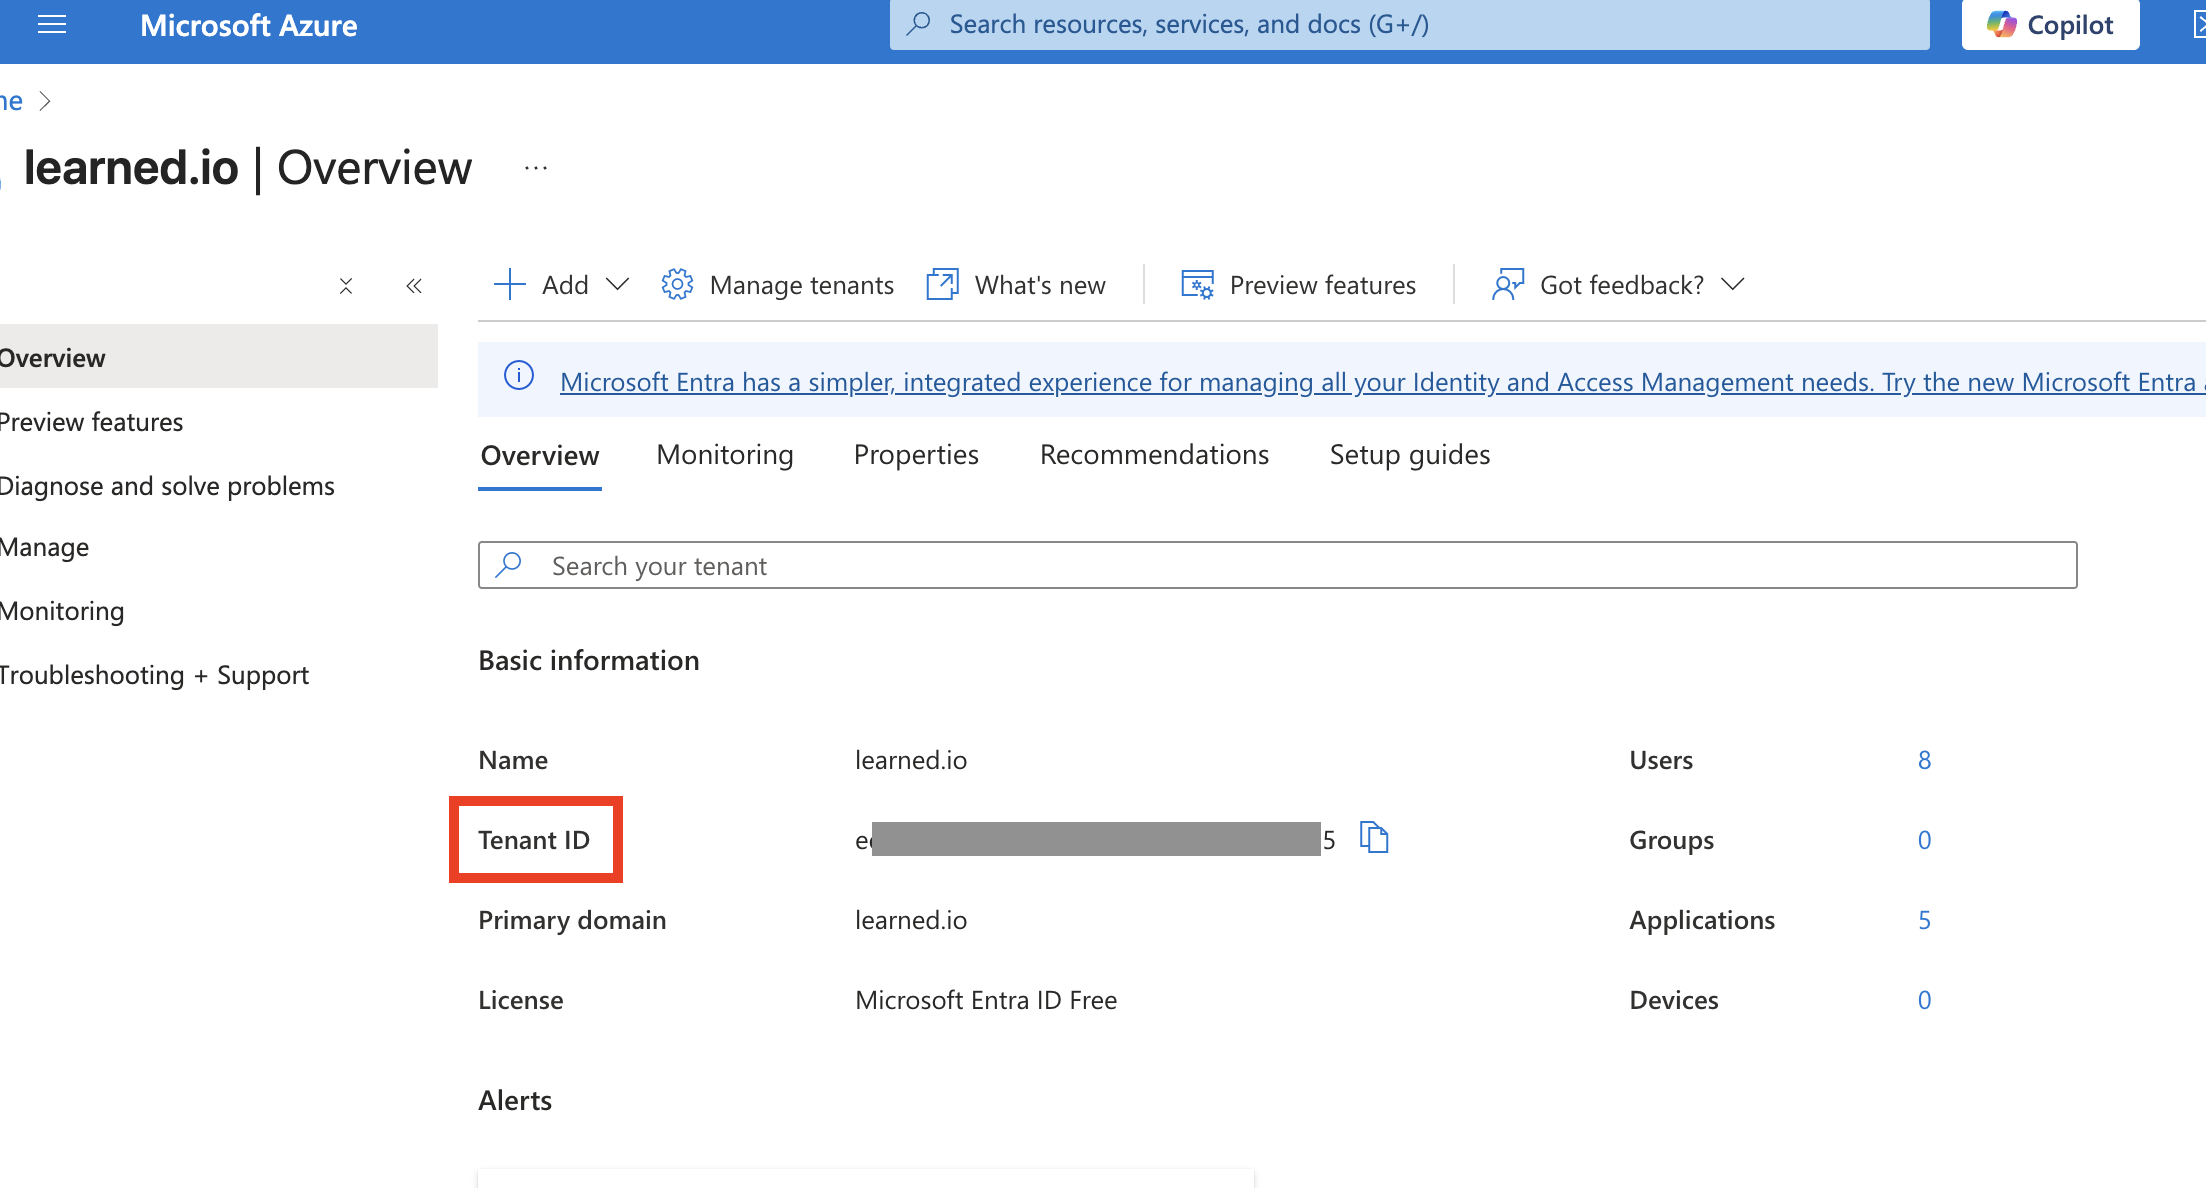Expand the Manage section in sidebar
Image resolution: width=2206 pixels, height=1188 pixels.
pos(45,548)
